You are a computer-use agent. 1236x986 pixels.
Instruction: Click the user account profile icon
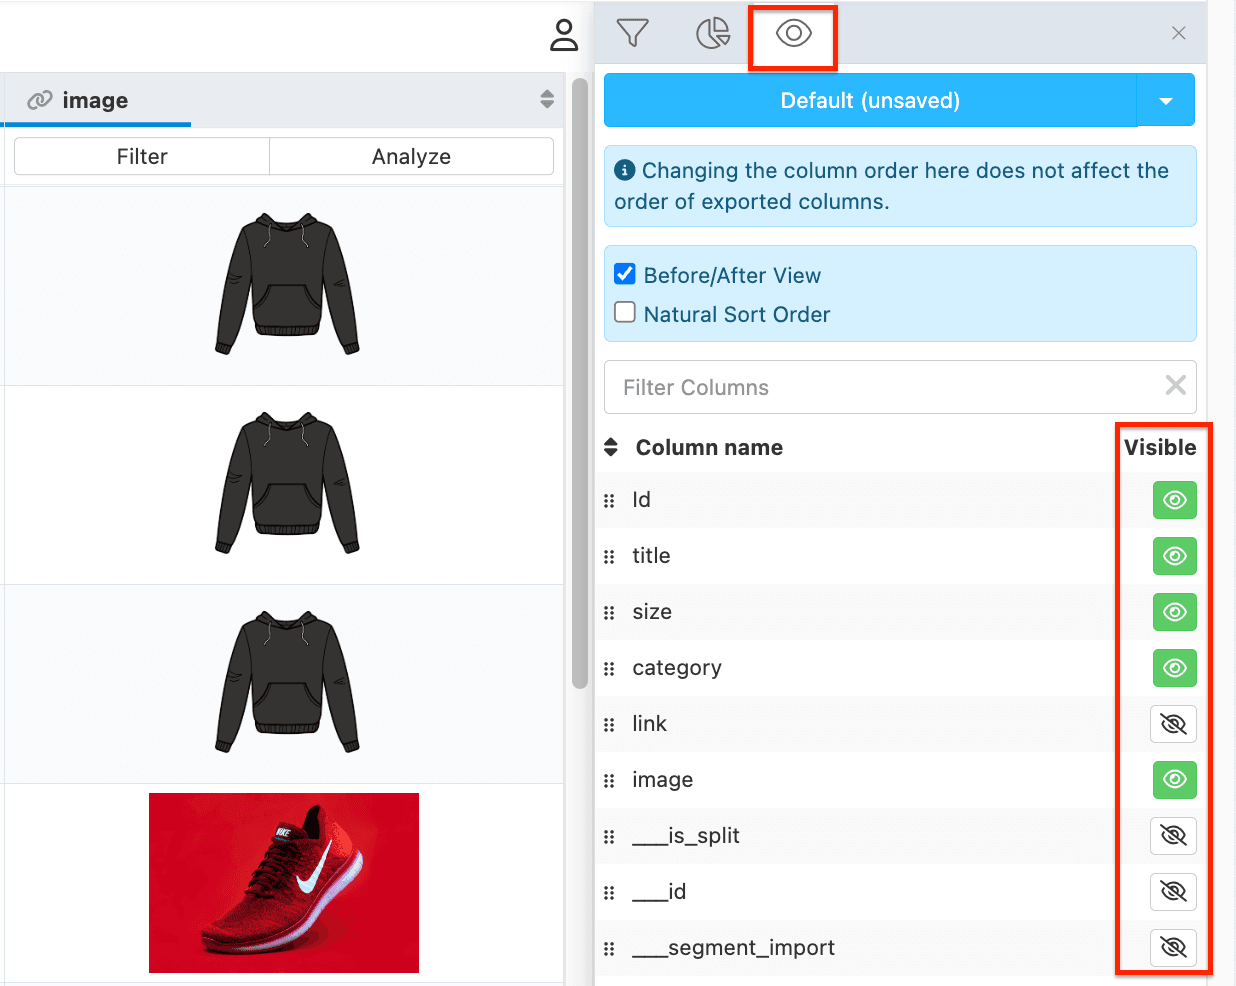coord(564,35)
